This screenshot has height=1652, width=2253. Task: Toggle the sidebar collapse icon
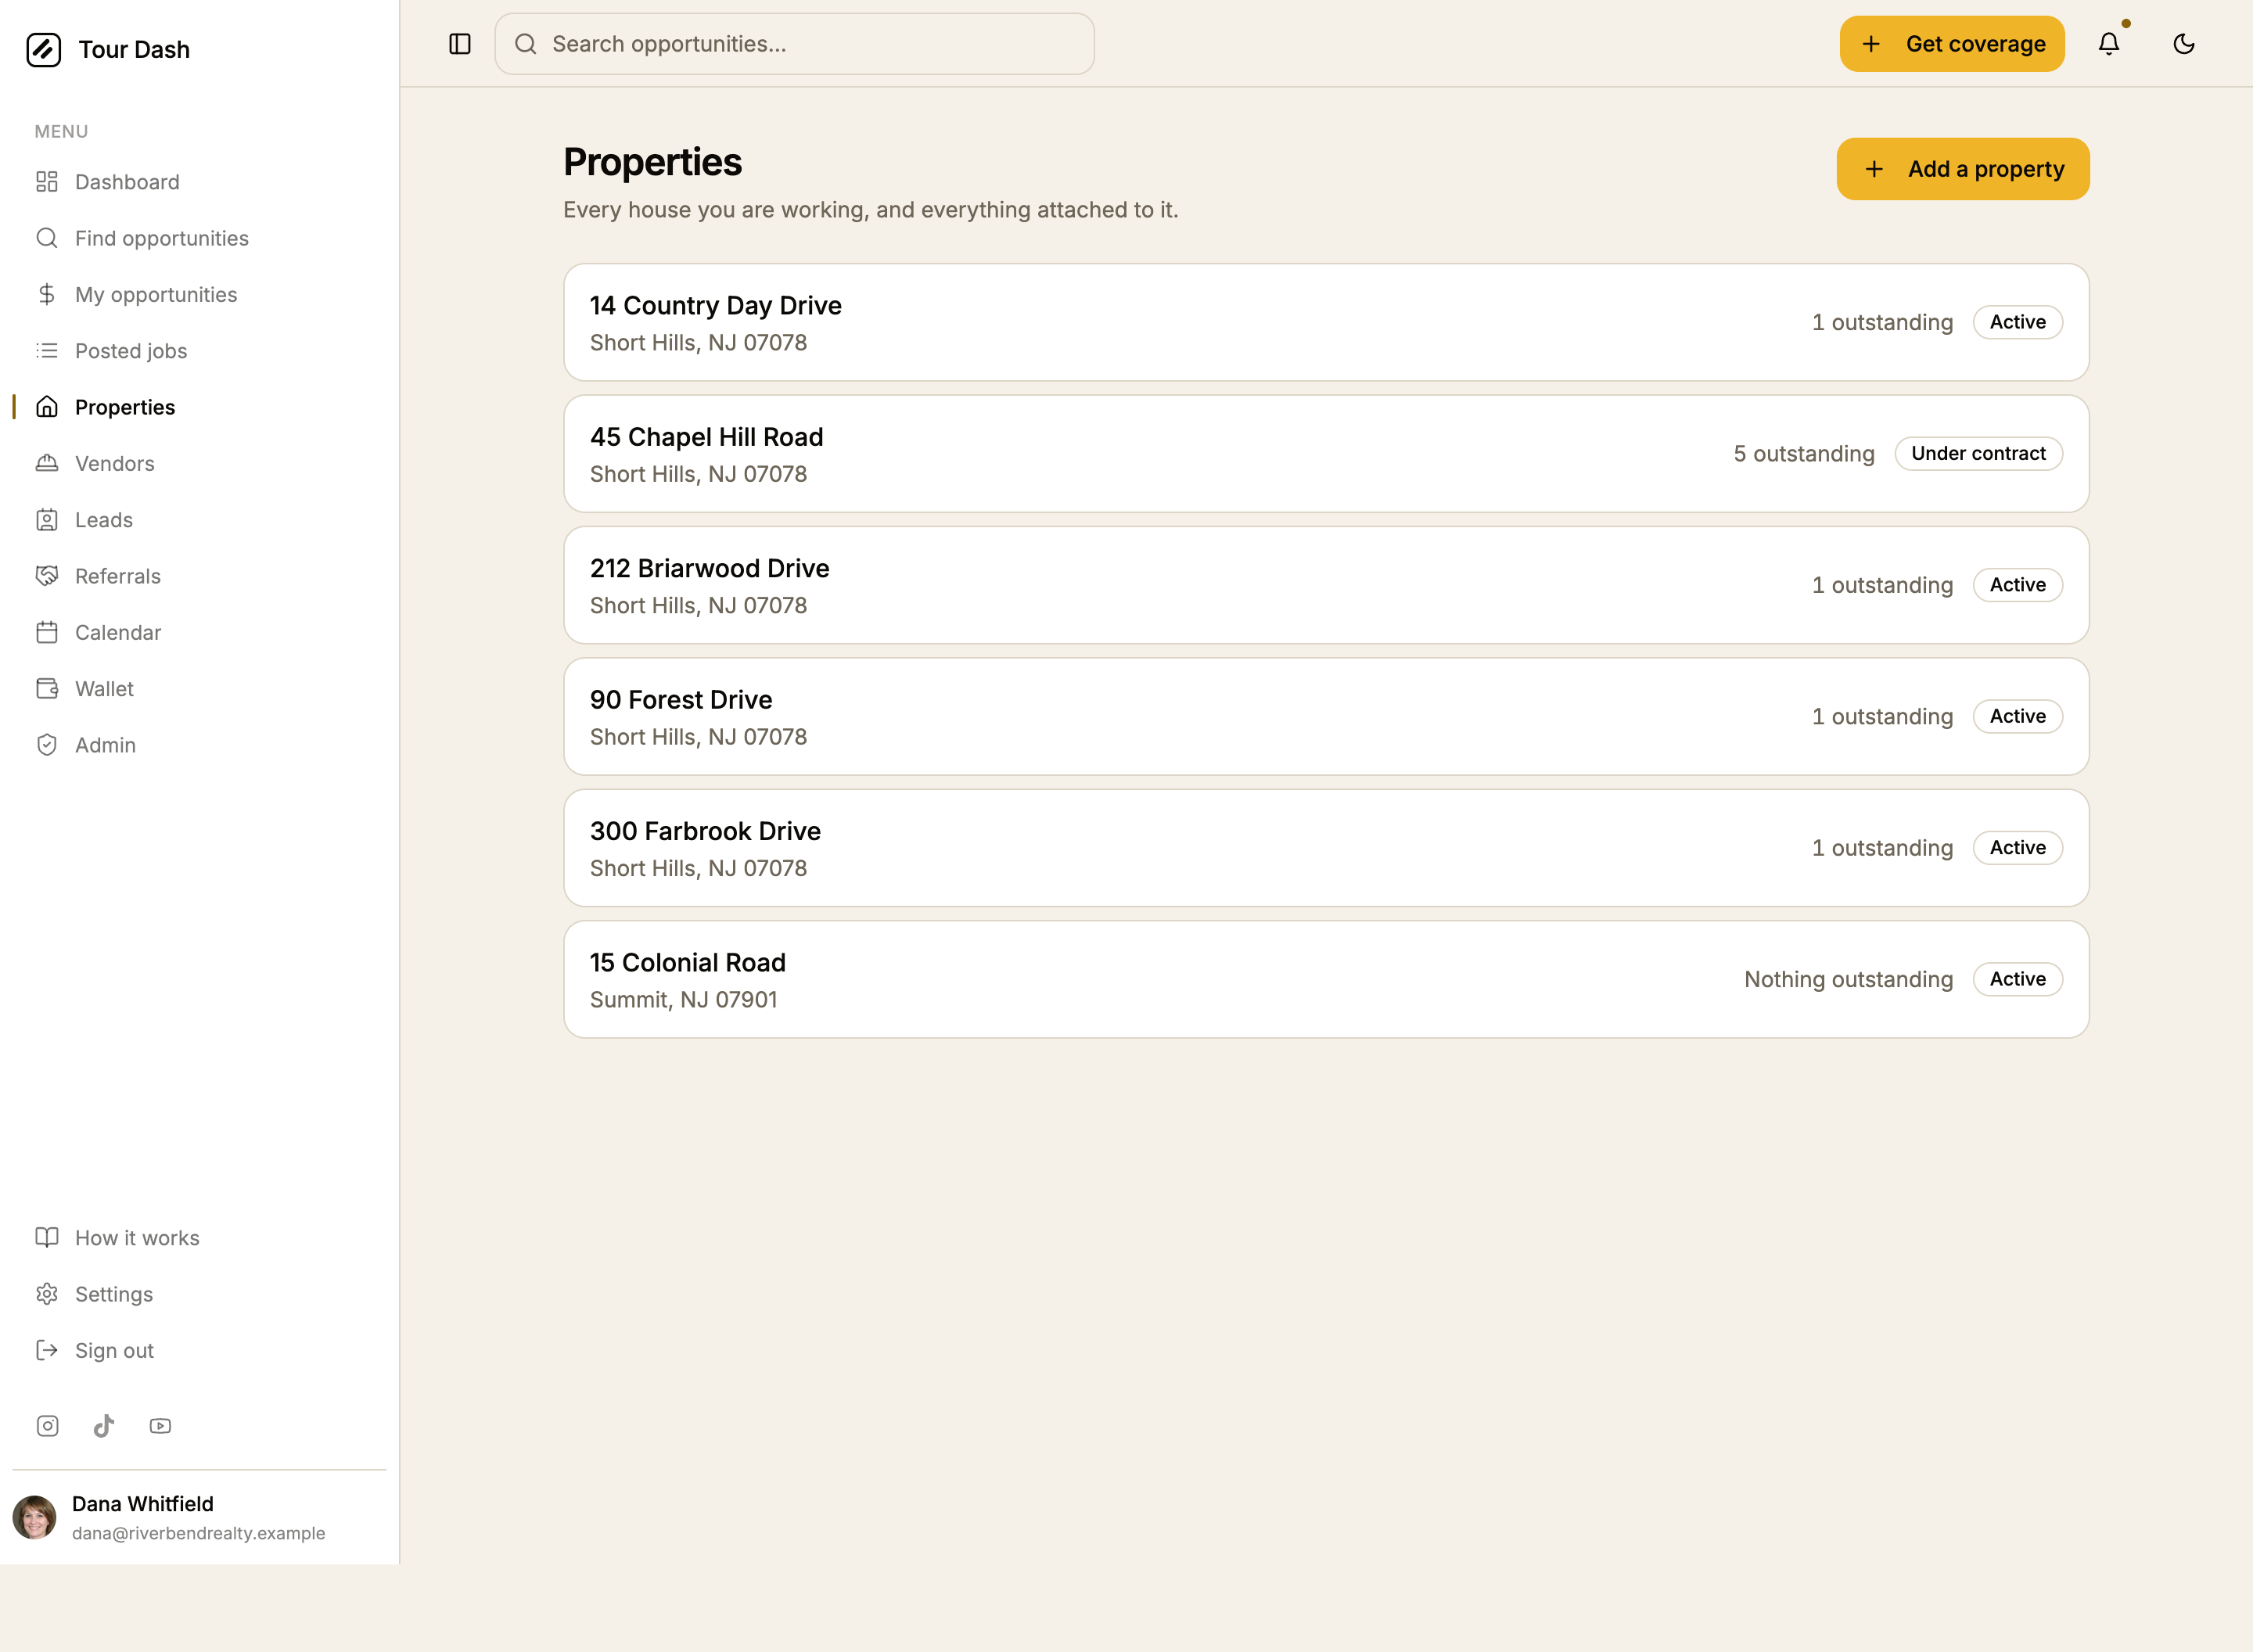pyautogui.click(x=460, y=44)
